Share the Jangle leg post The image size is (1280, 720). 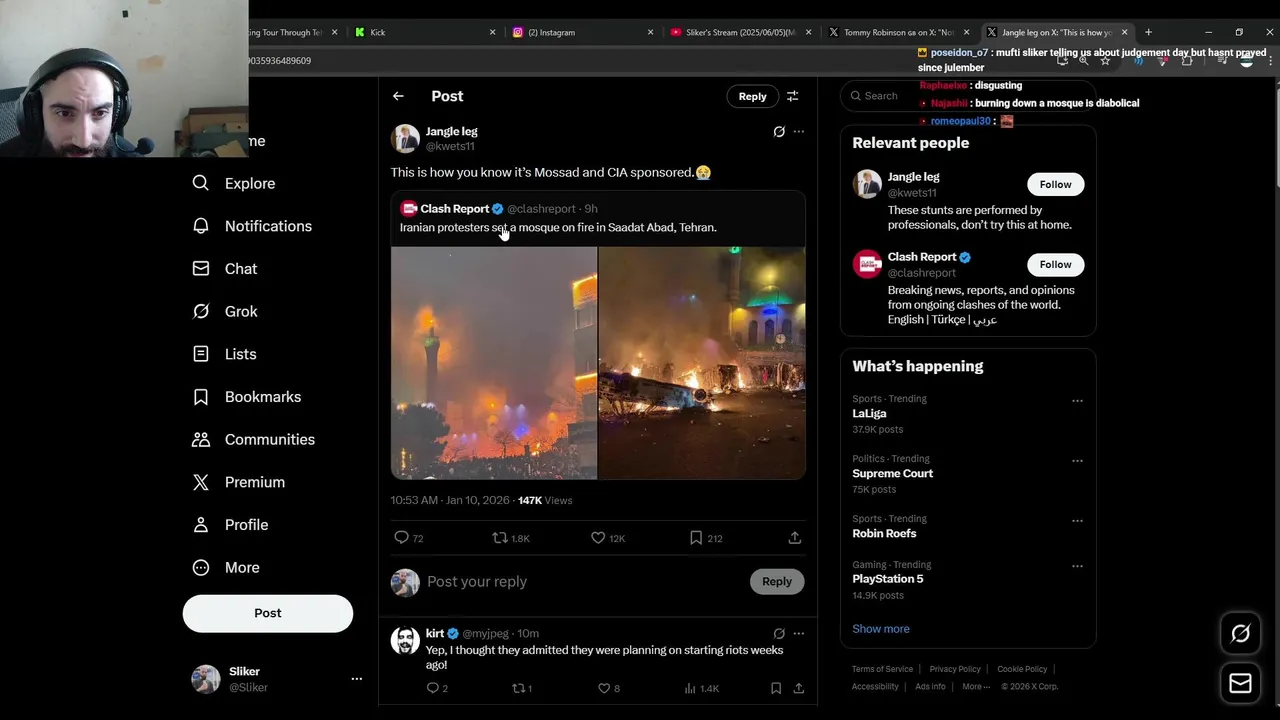point(795,538)
